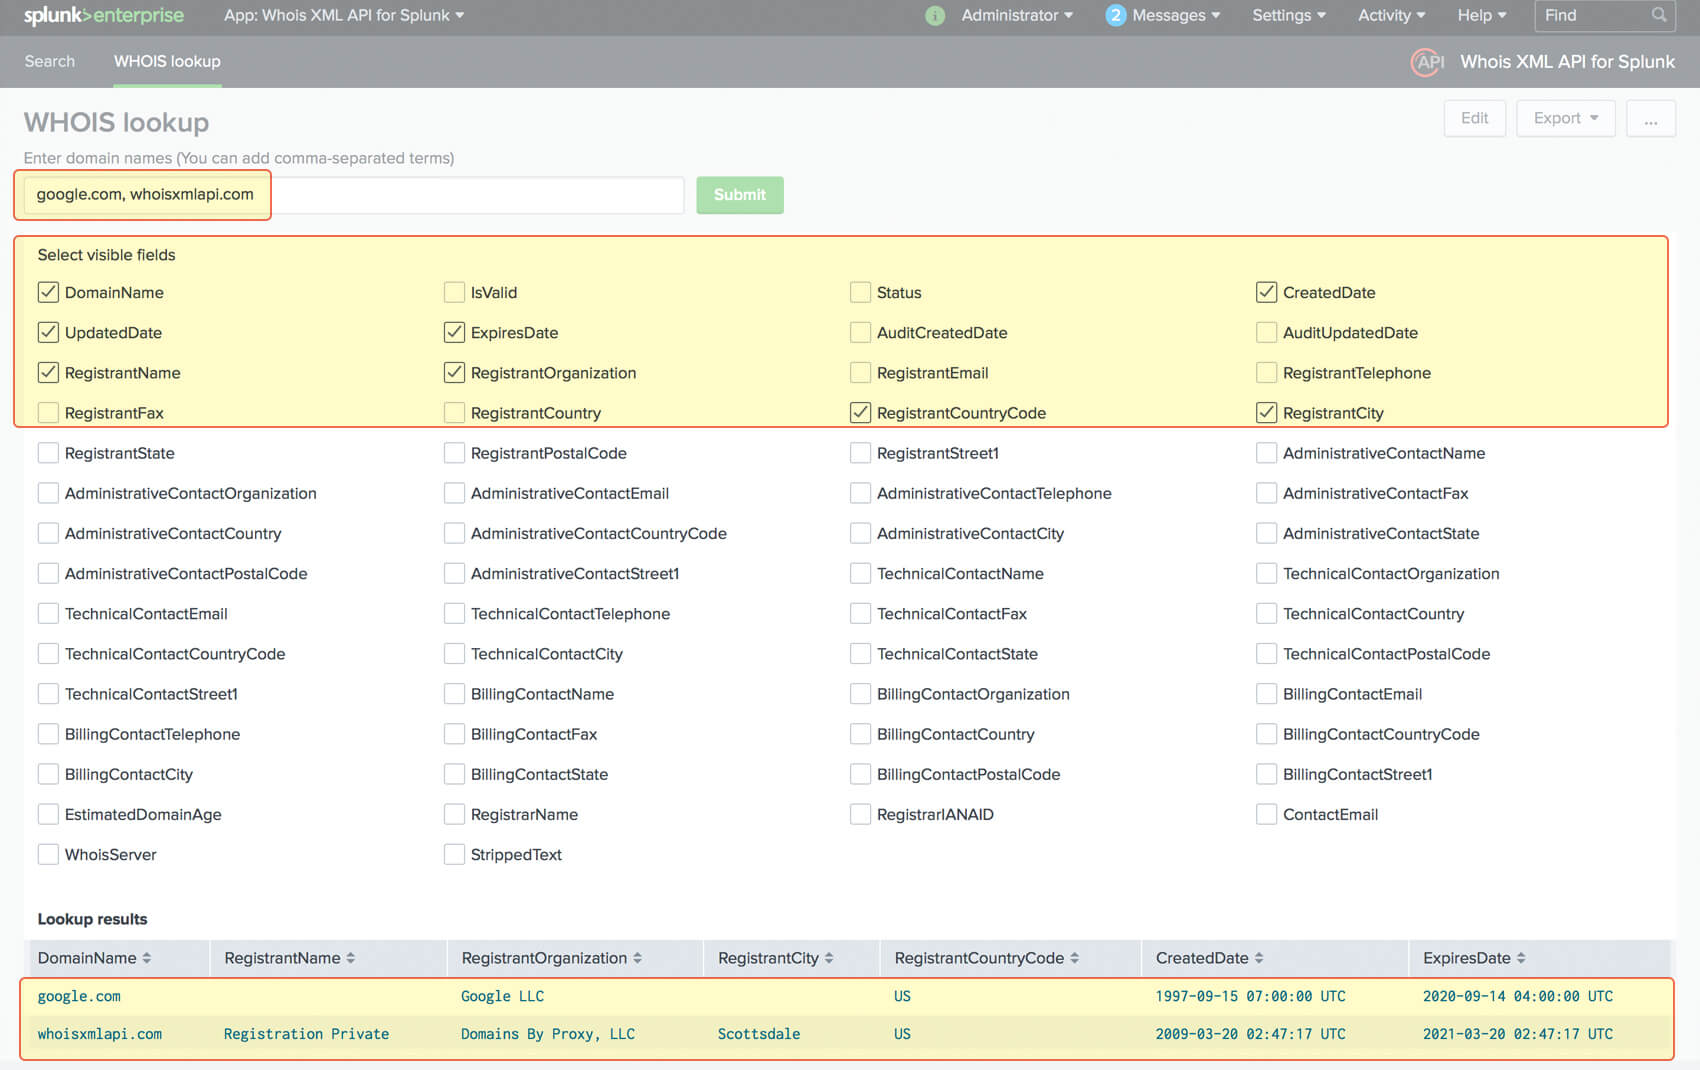This screenshot has width=1700, height=1070.
Task: Check the RegistrarName checkbox
Action: [454, 814]
